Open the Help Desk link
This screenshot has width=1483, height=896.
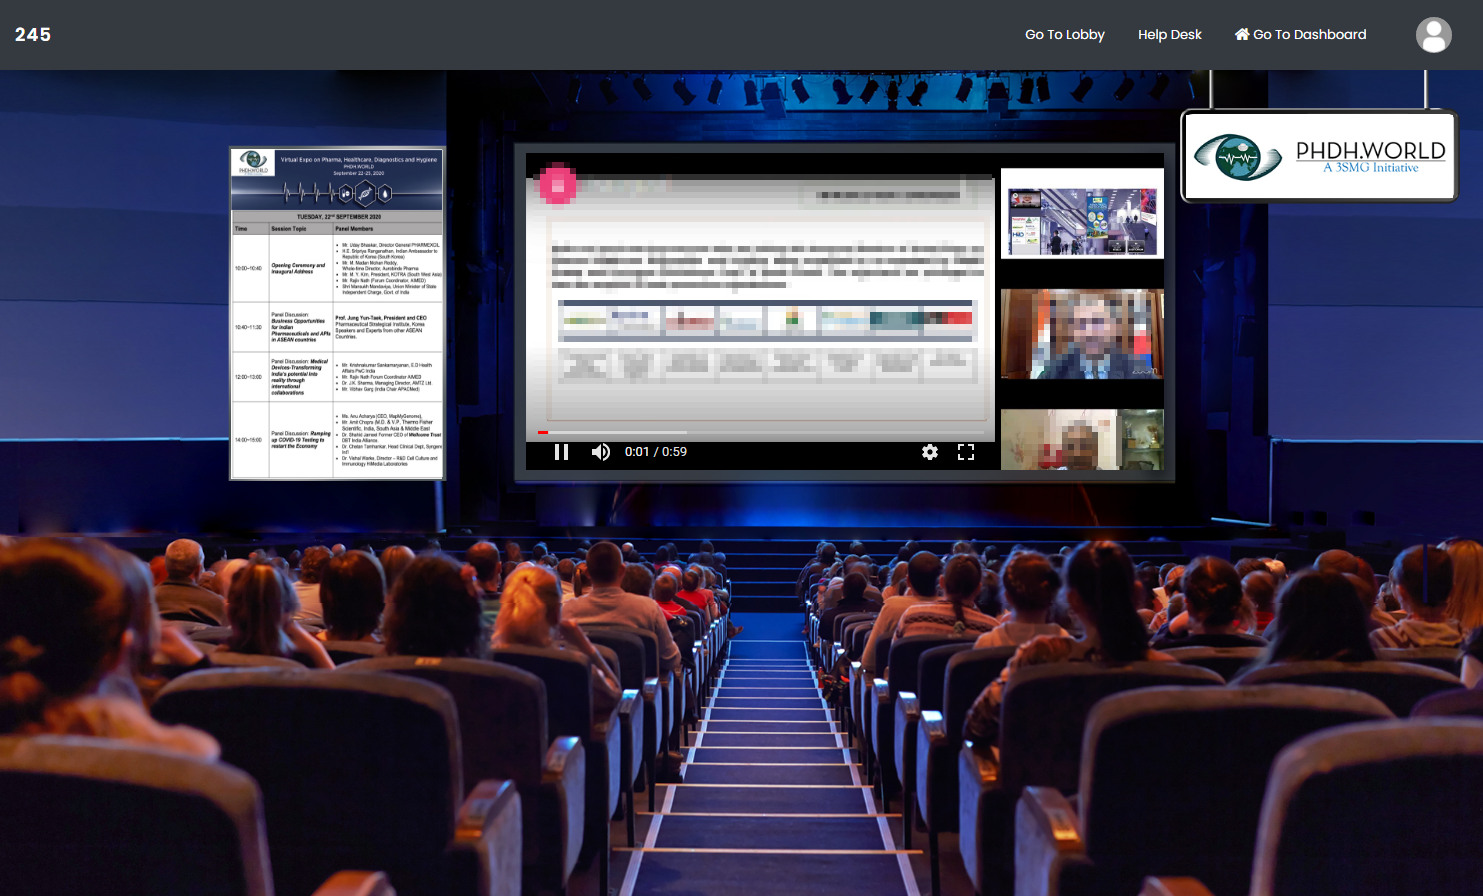[1170, 34]
